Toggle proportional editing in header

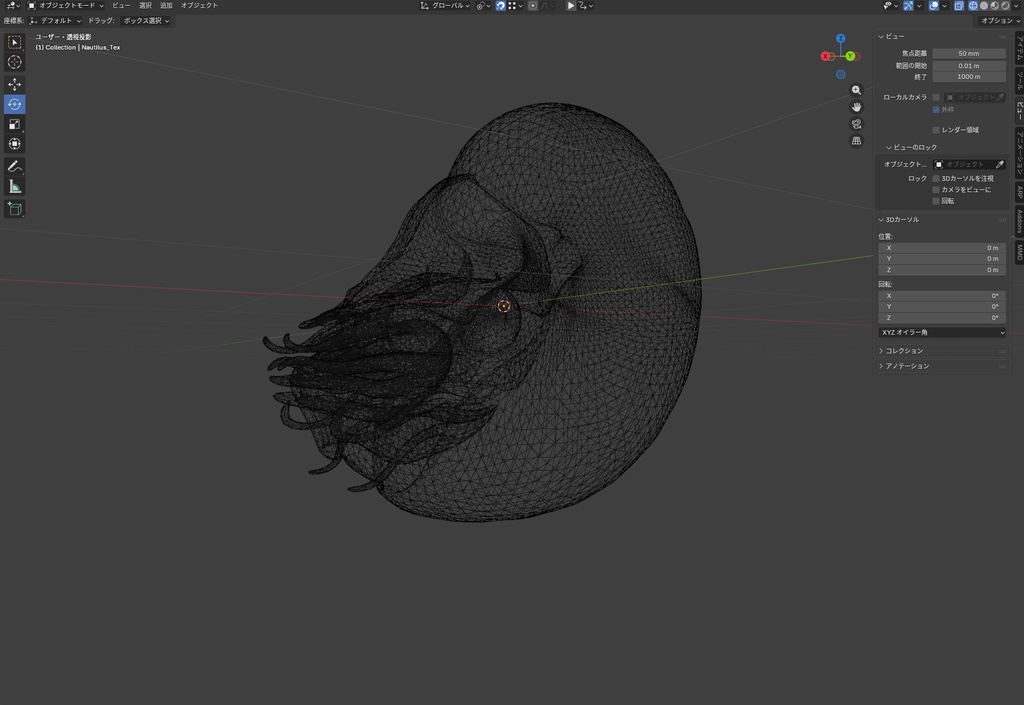pyautogui.click(x=533, y=5)
